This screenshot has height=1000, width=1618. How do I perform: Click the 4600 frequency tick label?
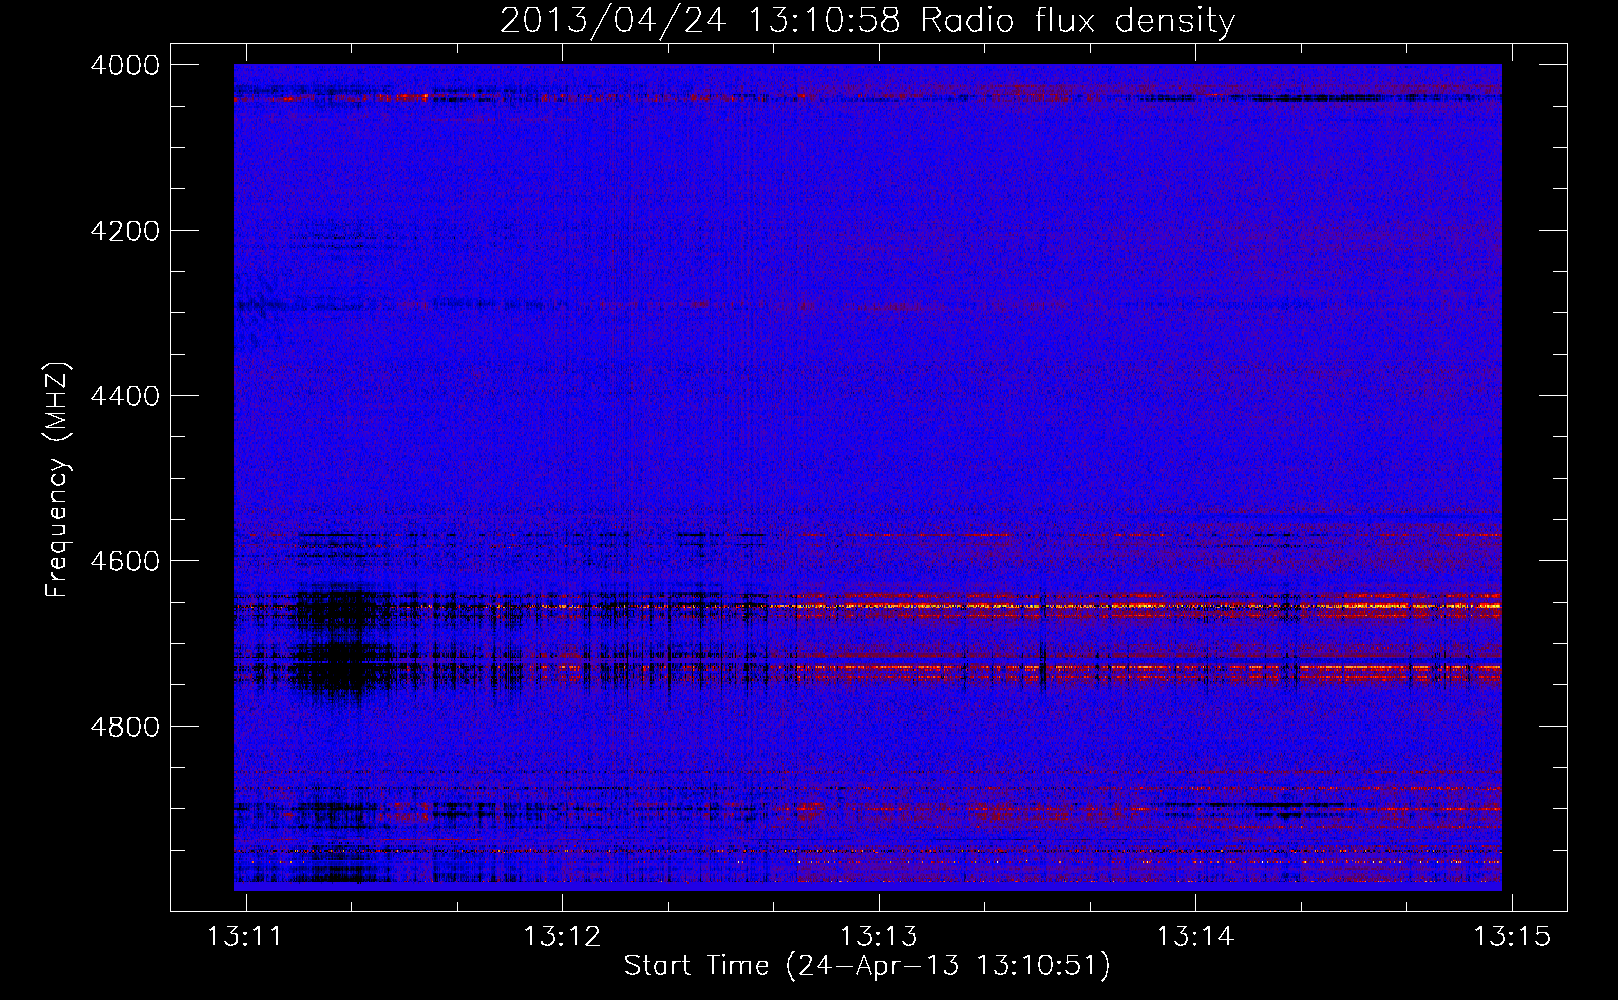[125, 561]
